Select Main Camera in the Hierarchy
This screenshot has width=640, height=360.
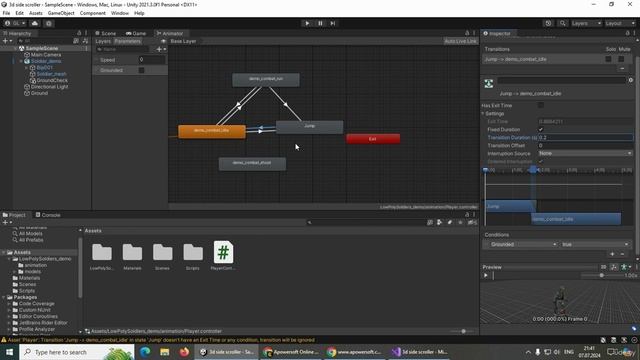(46, 55)
